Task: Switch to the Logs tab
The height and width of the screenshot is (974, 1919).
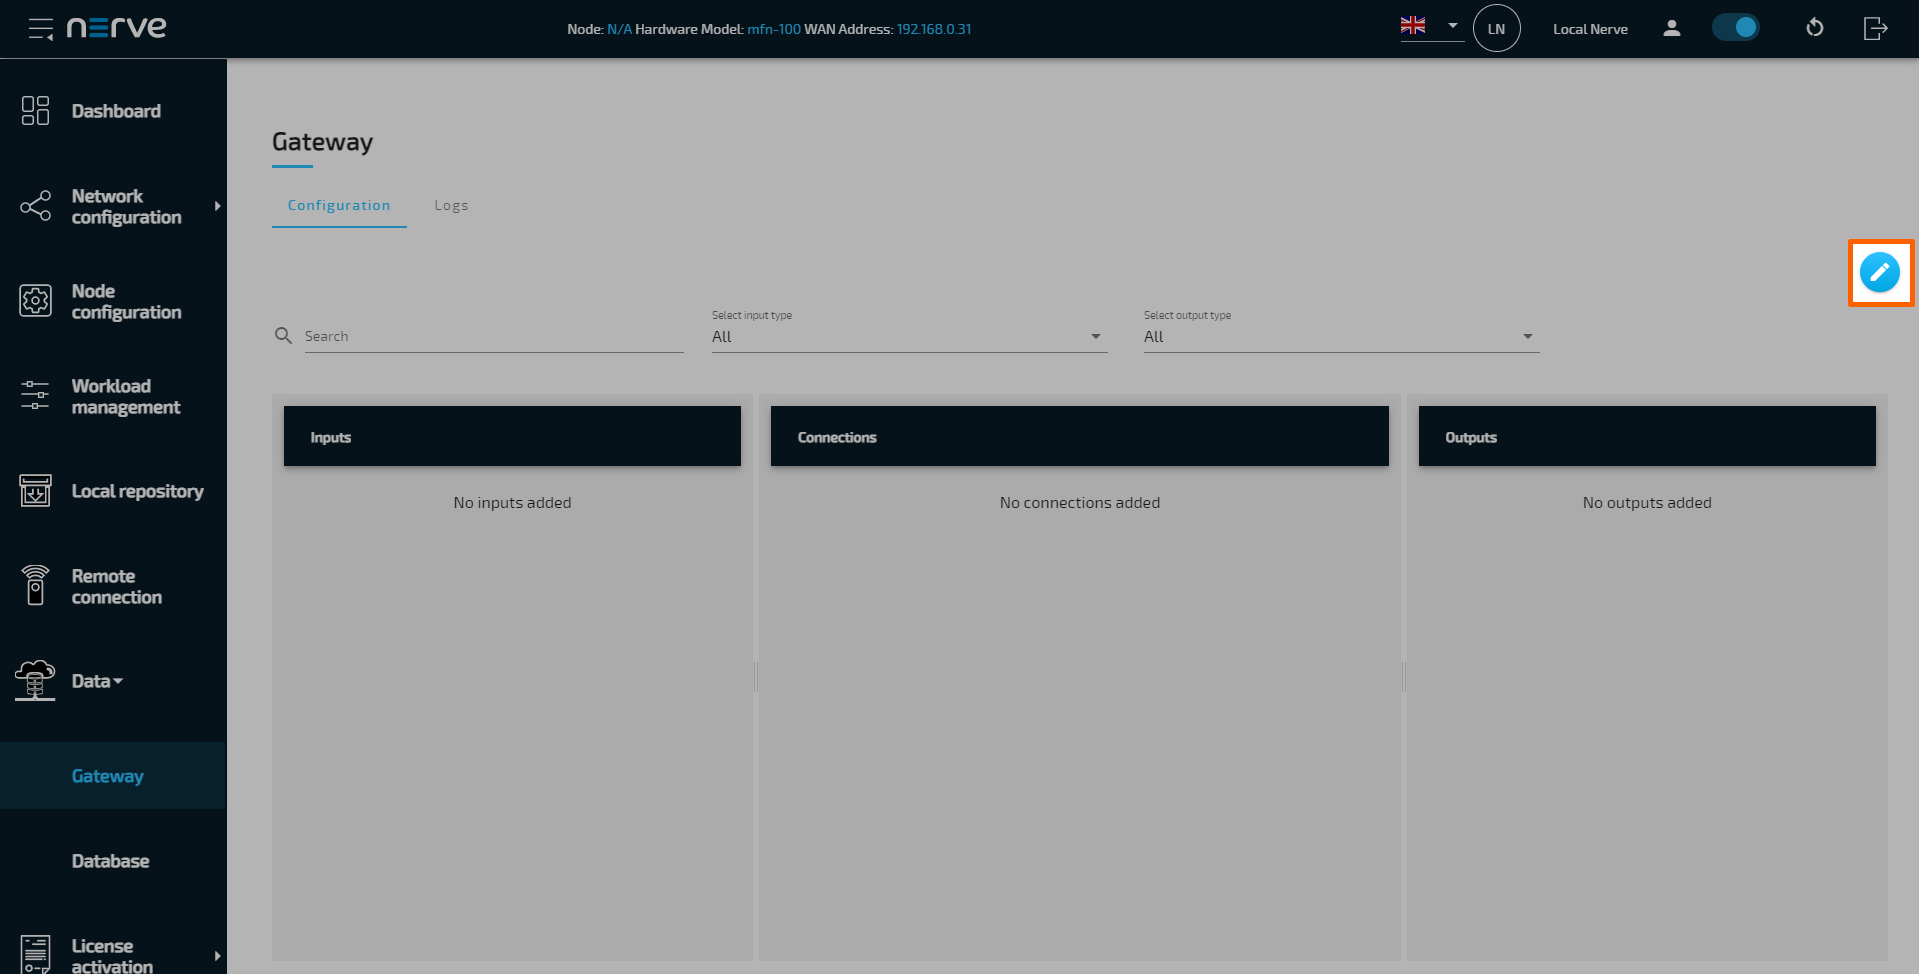Action: (x=451, y=205)
